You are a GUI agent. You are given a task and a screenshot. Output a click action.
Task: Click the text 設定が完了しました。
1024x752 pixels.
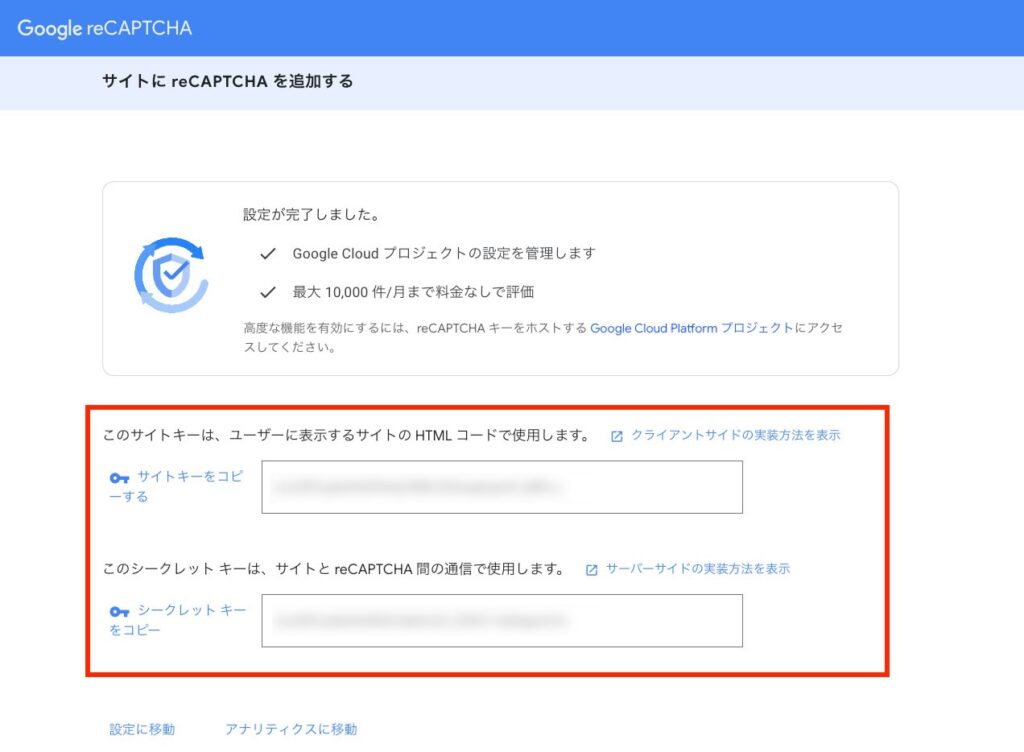tap(312, 215)
